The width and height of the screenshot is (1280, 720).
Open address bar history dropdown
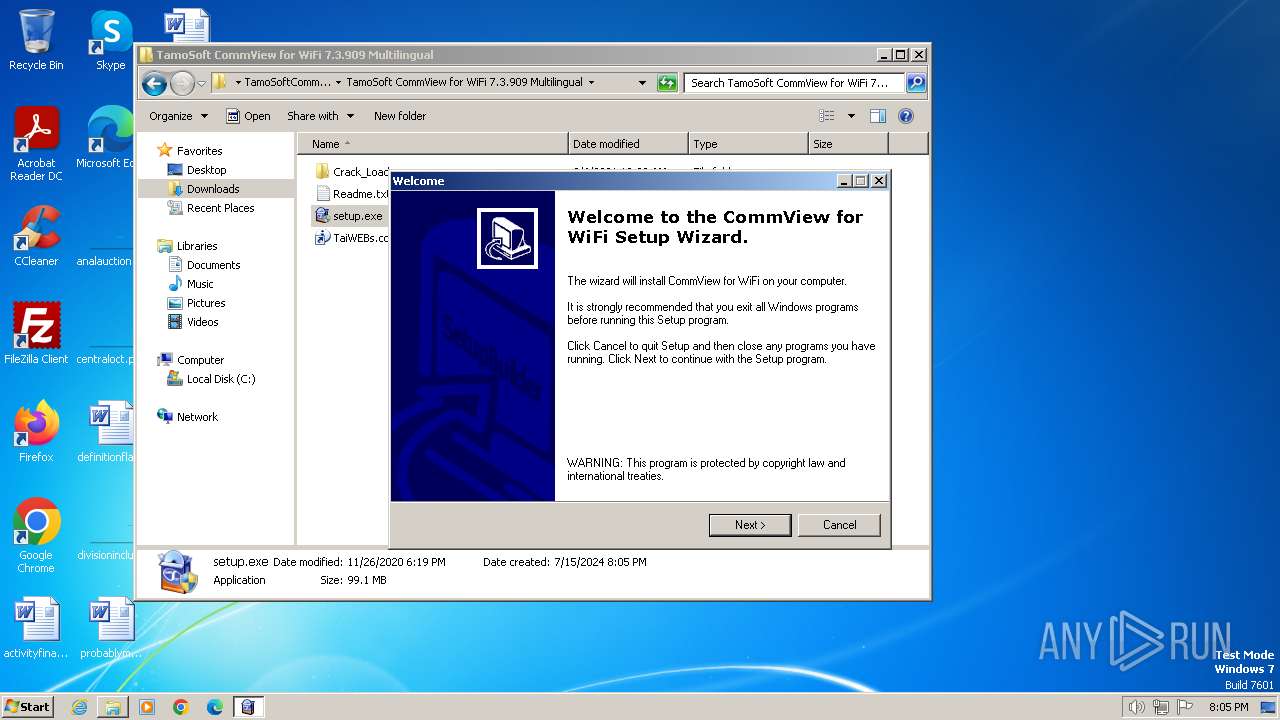point(642,83)
